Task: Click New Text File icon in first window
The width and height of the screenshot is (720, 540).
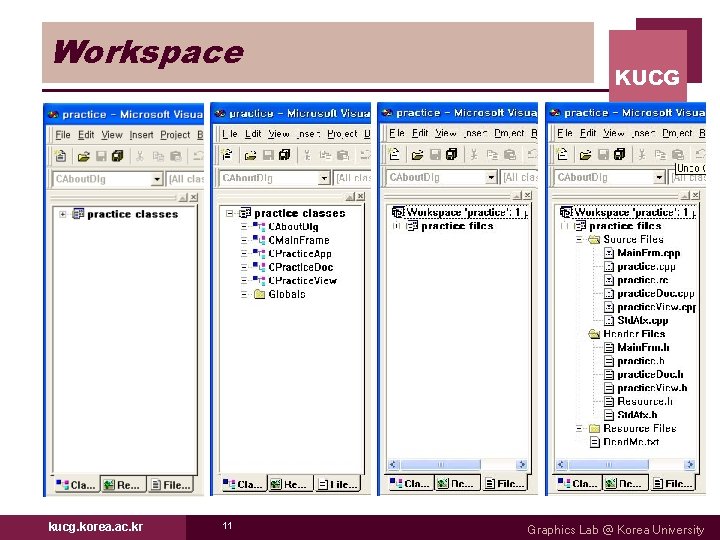Action: (61, 156)
